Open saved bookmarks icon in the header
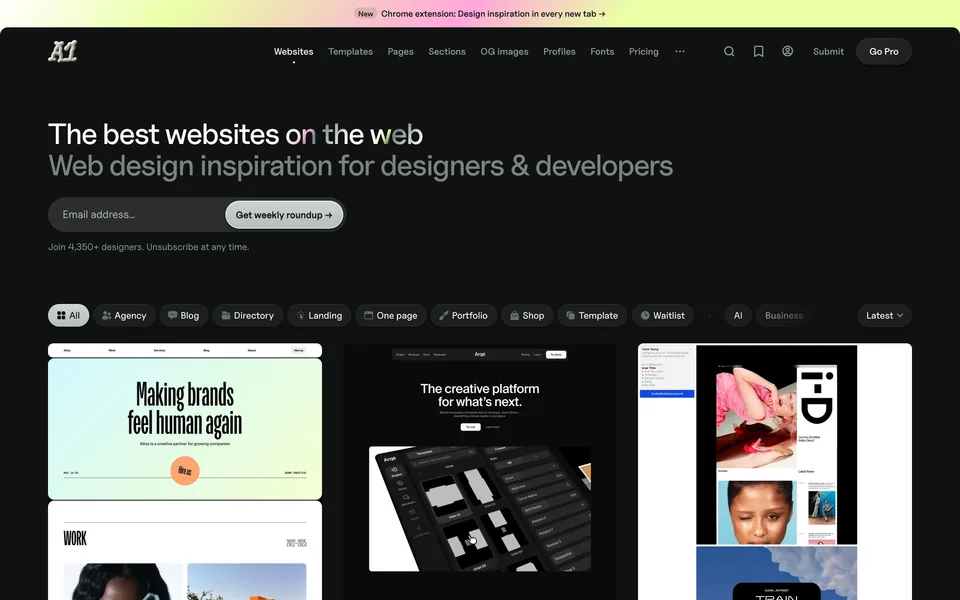This screenshot has width=960, height=600. tap(759, 51)
